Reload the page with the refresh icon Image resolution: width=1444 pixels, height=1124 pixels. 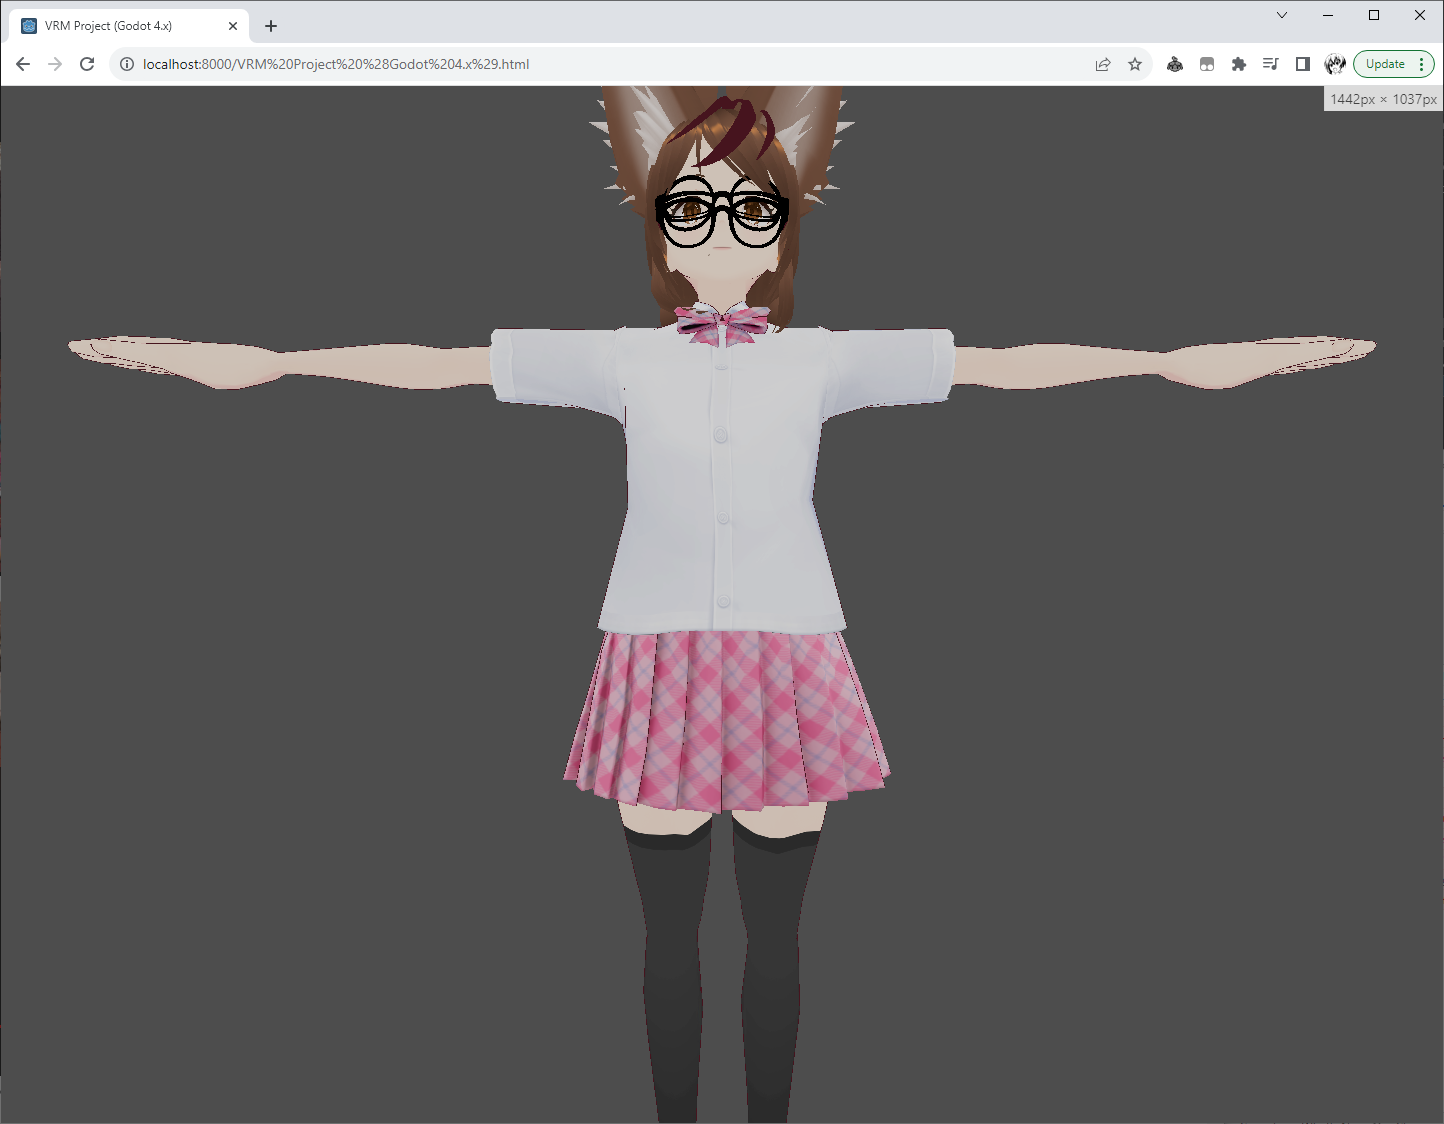click(87, 63)
